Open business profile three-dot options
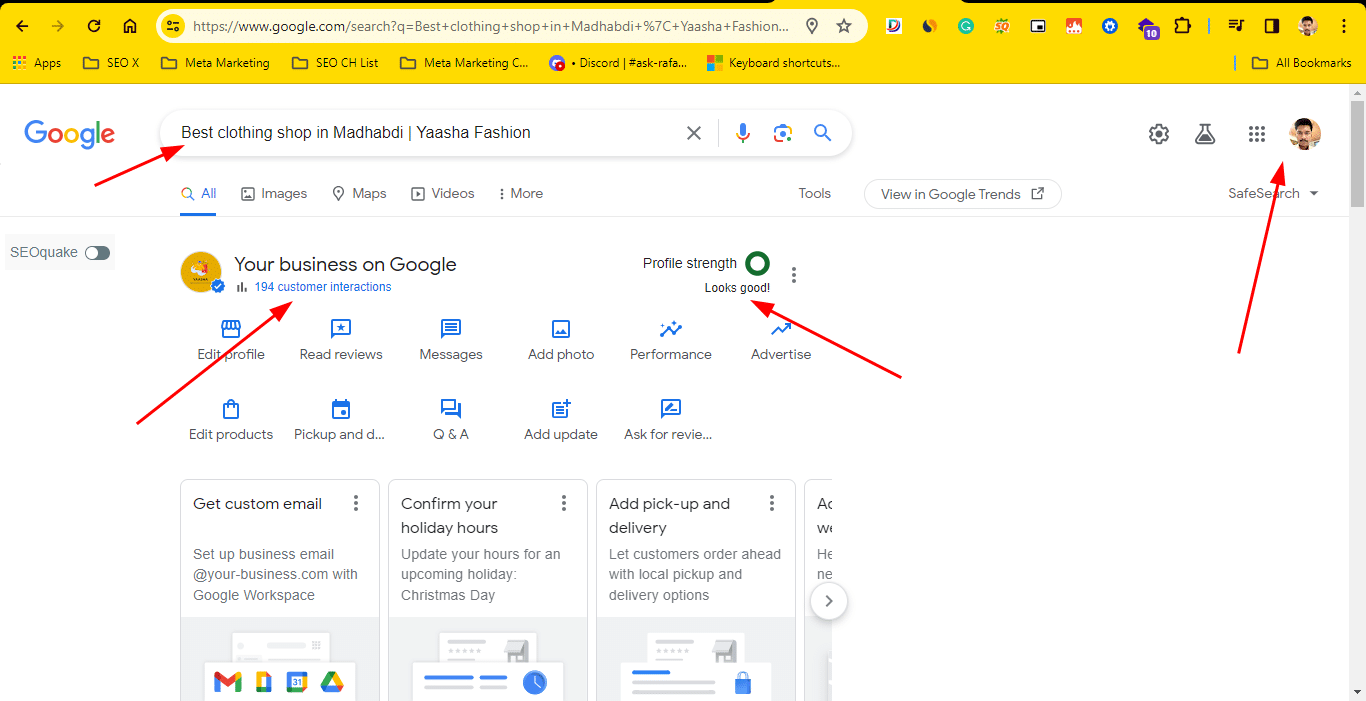The image size is (1366, 701). pyautogui.click(x=794, y=275)
